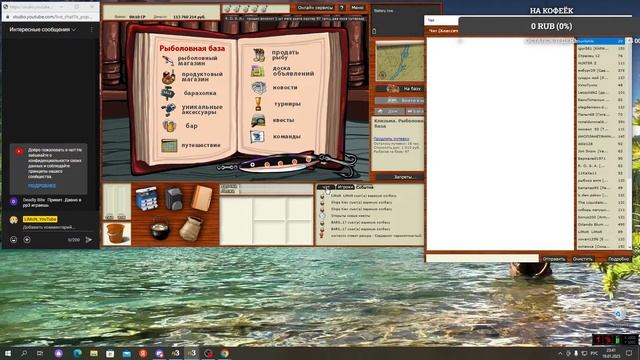
Task: Open the Онлайн сервисы menu
Action: coord(315,8)
